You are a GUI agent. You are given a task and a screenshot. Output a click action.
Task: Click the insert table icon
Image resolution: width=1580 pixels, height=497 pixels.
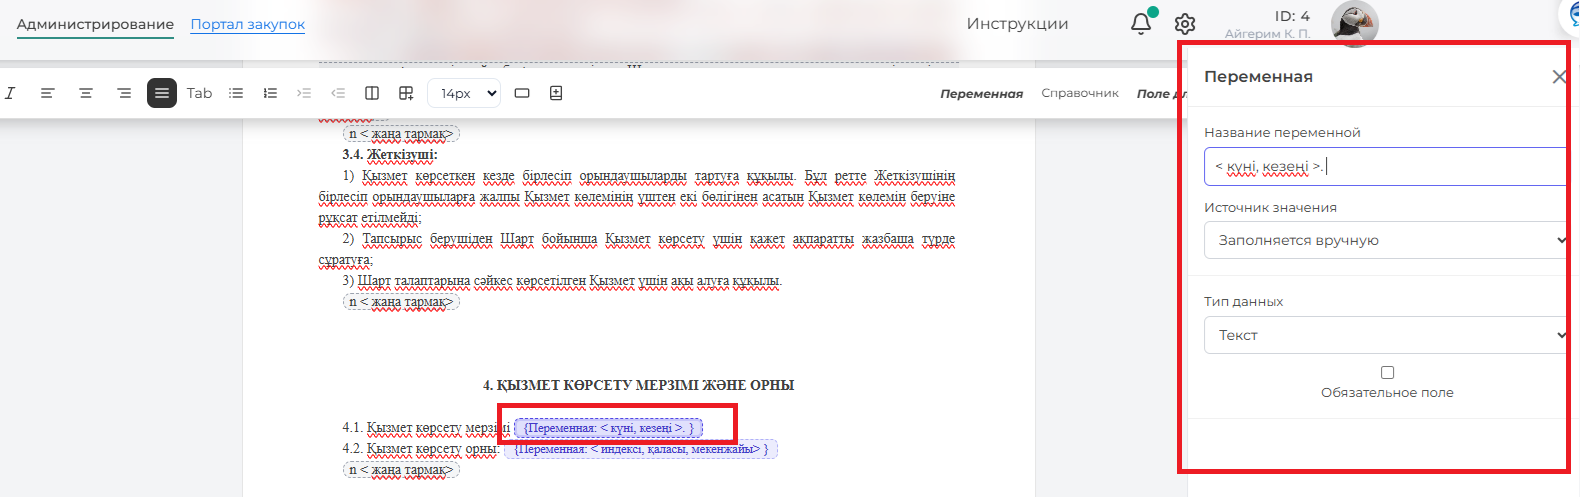pyautogui.click(x=406, y=93)
